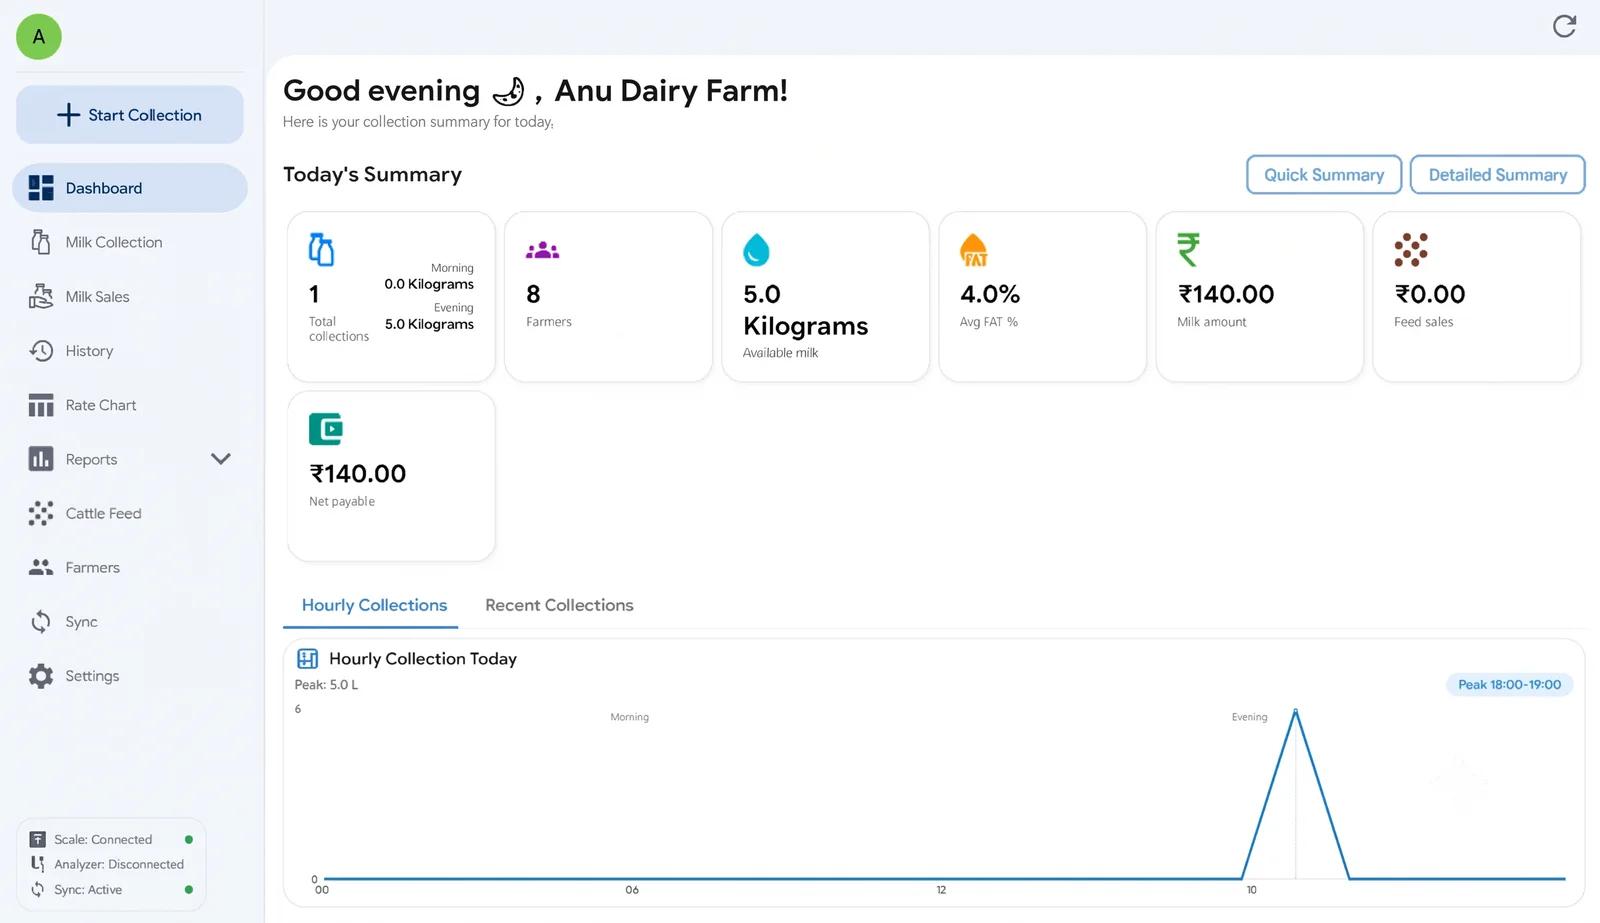Viewport: 1600px width, 923px height.
Task: Go to Rate Chart page
Action: coord(130,405)
